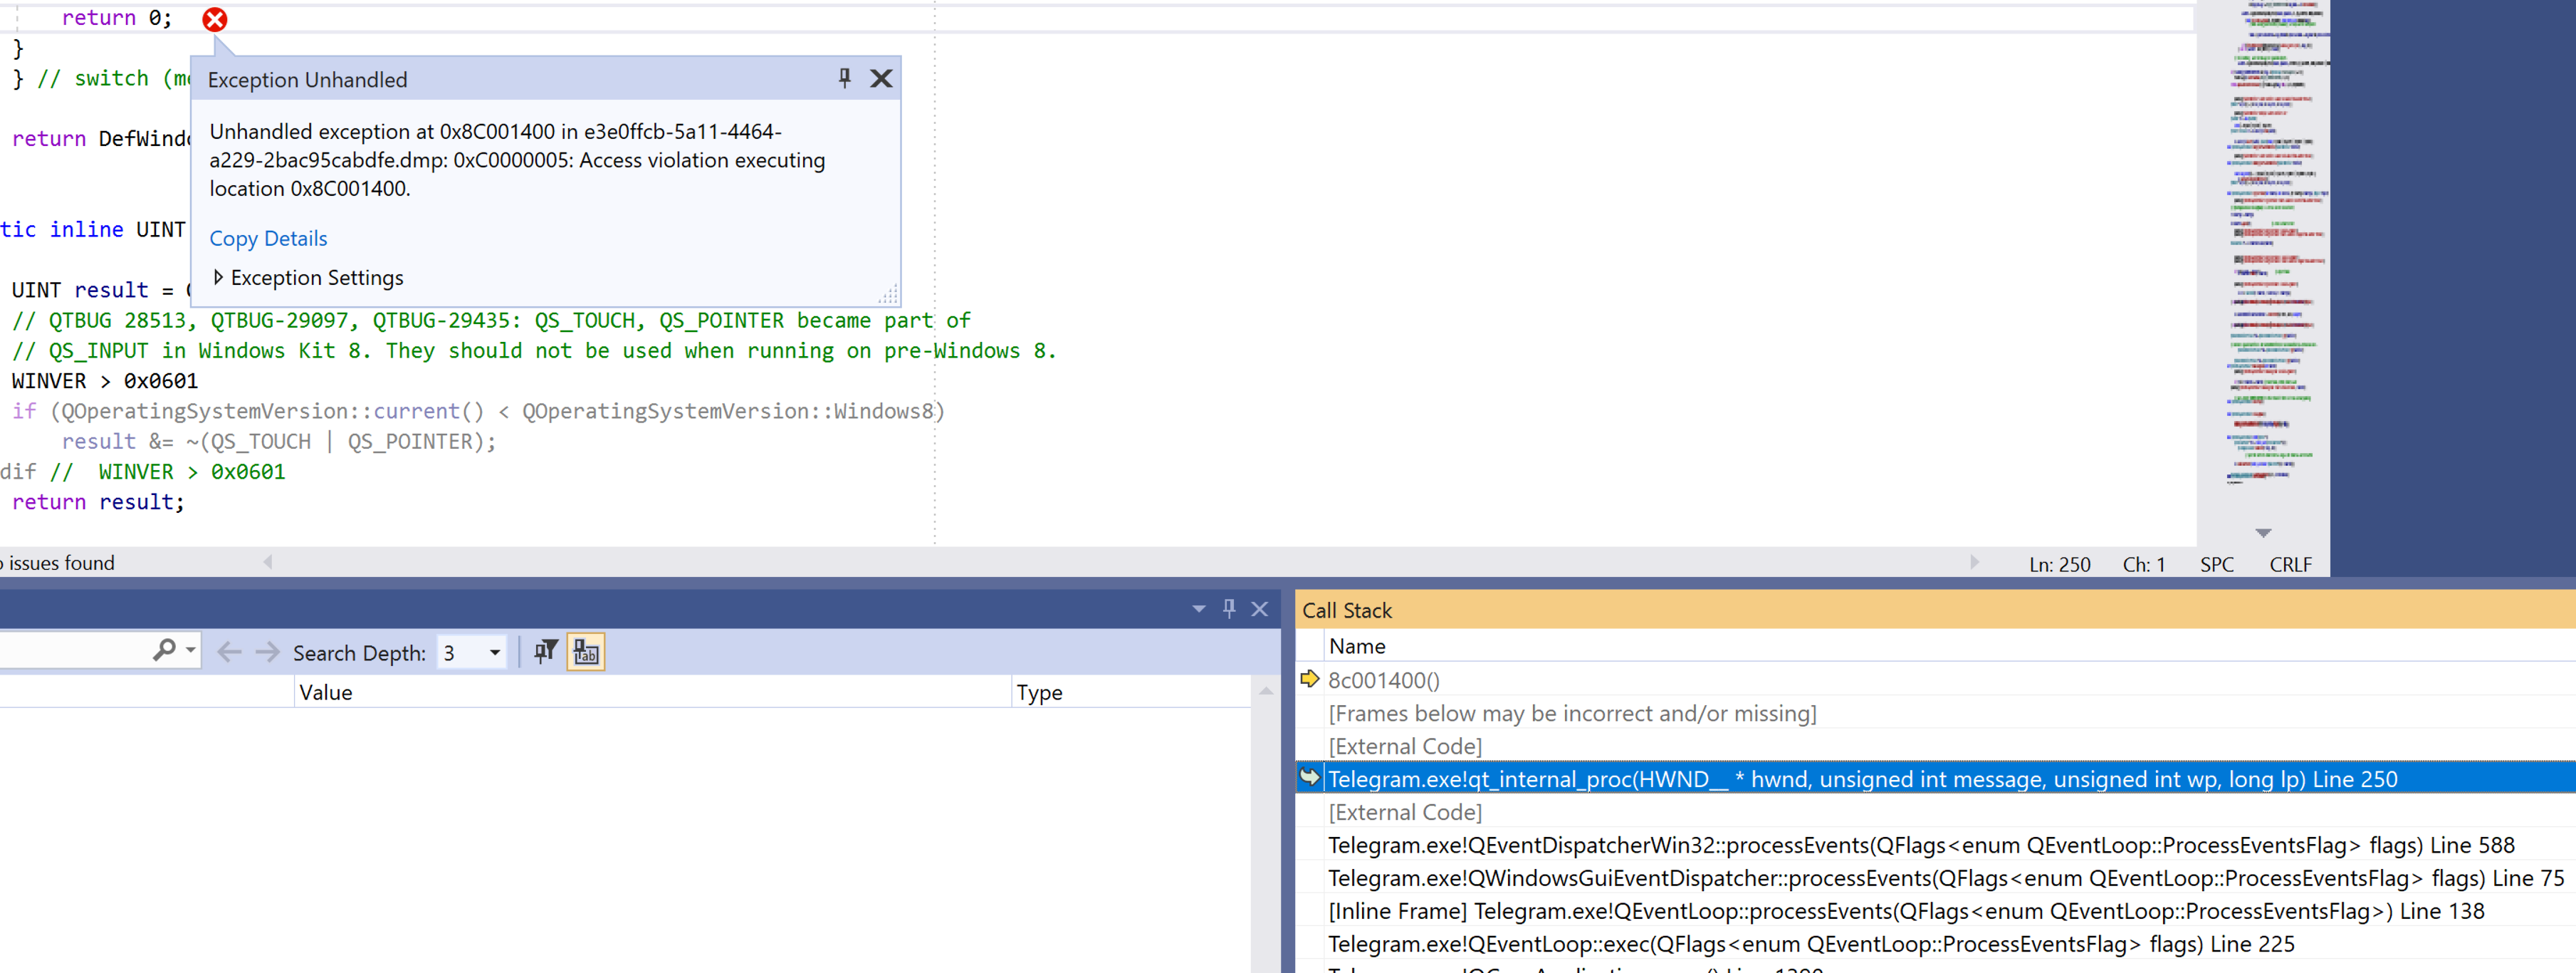This screenshot has height=973, width=2576.
Task: Select the 8c001400() stack frame
Action: coord(1383,680)
